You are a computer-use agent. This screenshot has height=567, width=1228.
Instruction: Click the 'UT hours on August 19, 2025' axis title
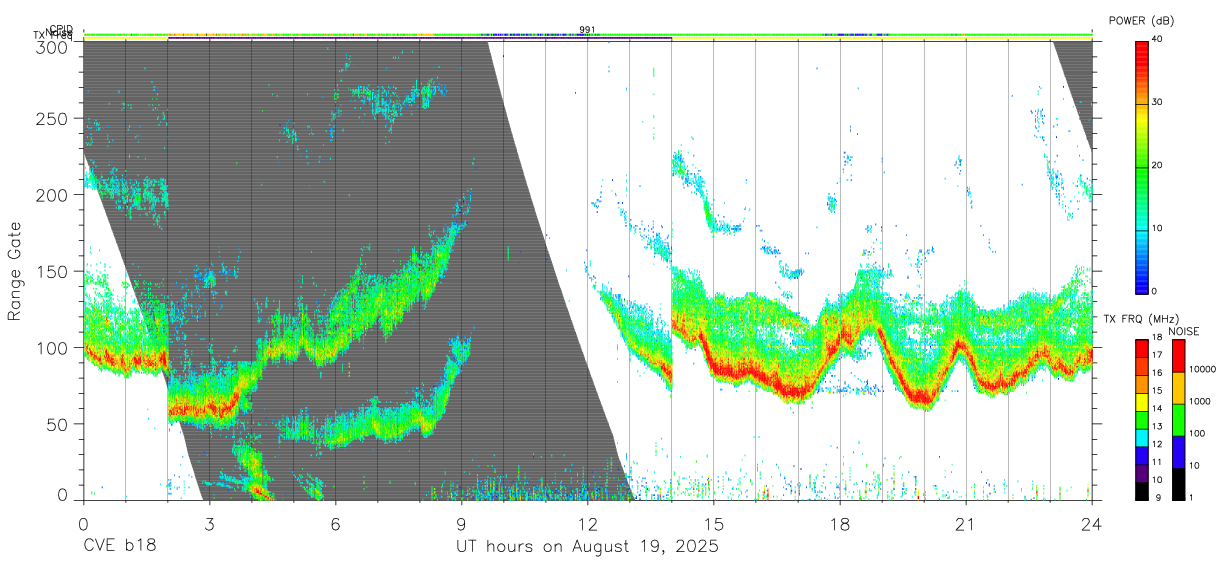587,547
